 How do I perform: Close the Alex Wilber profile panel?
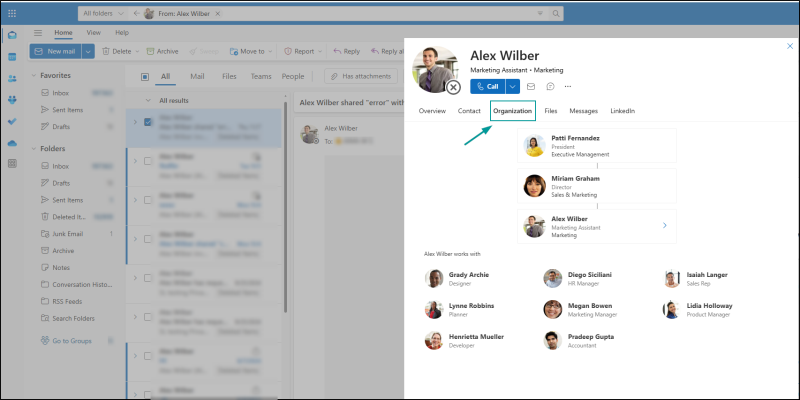click(790, 46)
